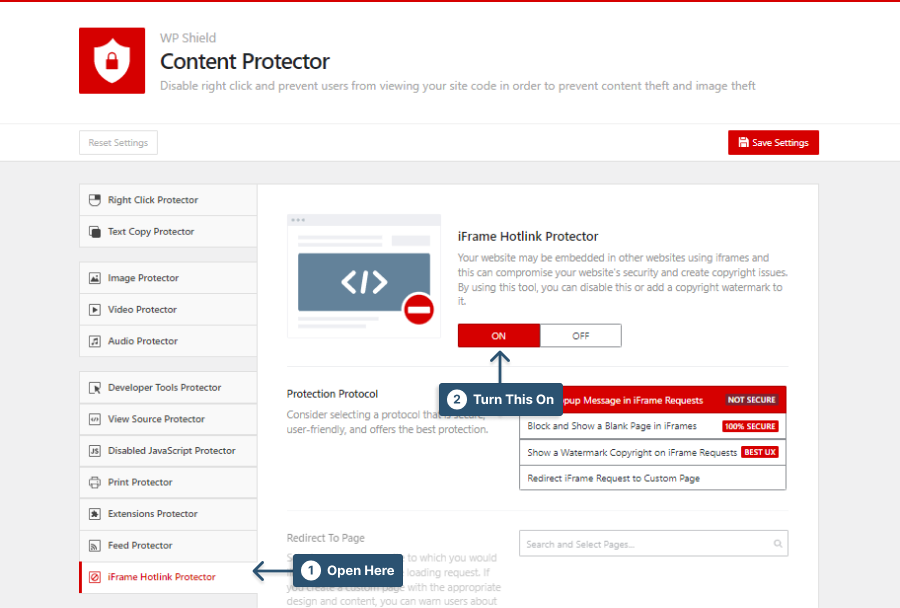This screenshot has width=900, height=608.
Task: Open the View Source Protector tab
Action: click(x=168, y=419)
